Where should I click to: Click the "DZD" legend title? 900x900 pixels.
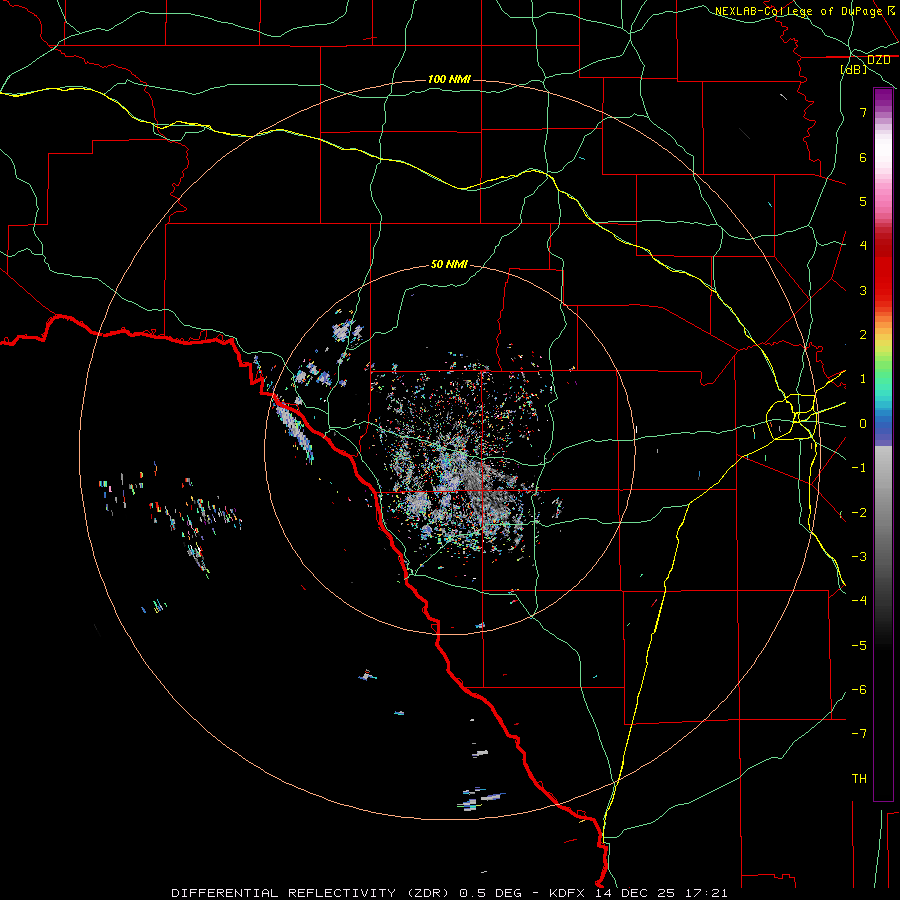pos(878,60)
